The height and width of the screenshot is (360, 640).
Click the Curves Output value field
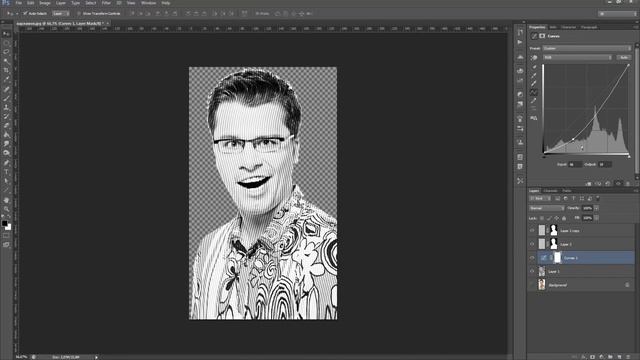[x=604, y=164]
